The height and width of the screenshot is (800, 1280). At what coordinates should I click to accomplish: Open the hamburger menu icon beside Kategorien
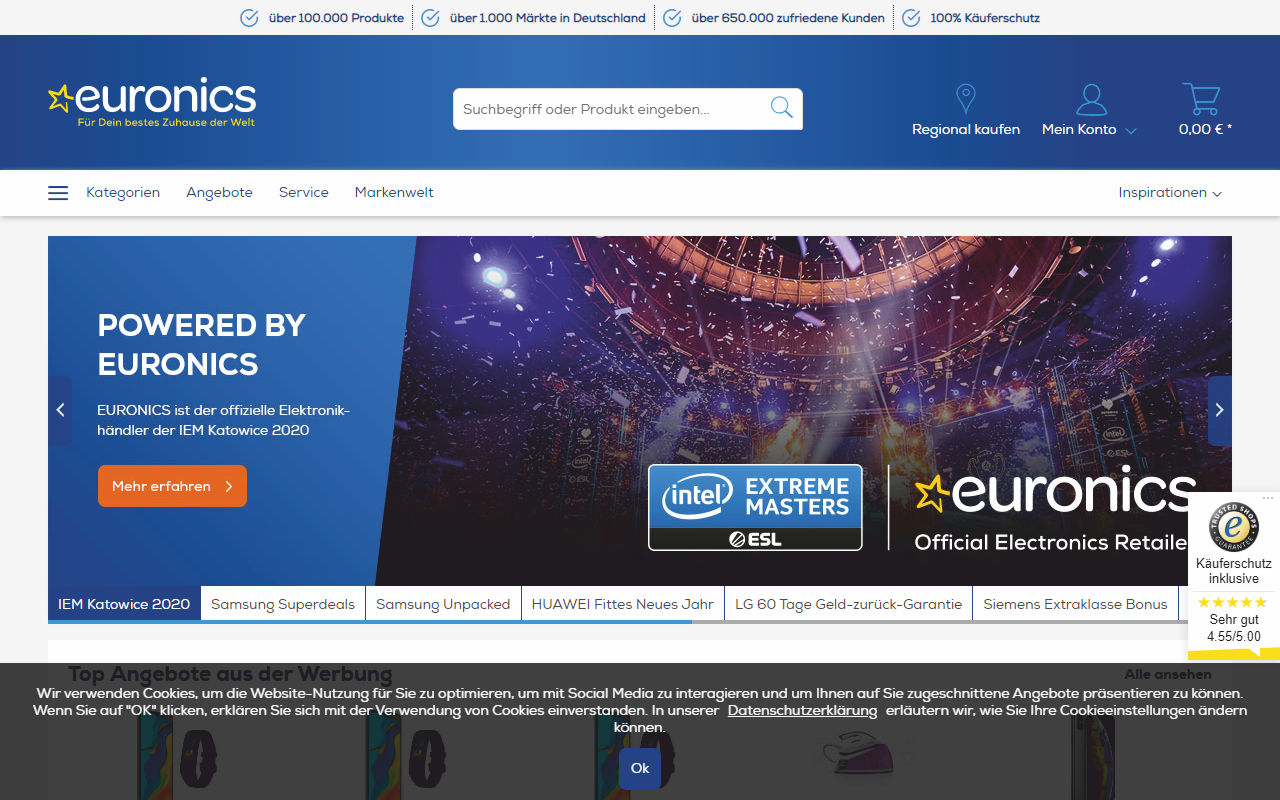pyautogui.click(x=58, y=193)
